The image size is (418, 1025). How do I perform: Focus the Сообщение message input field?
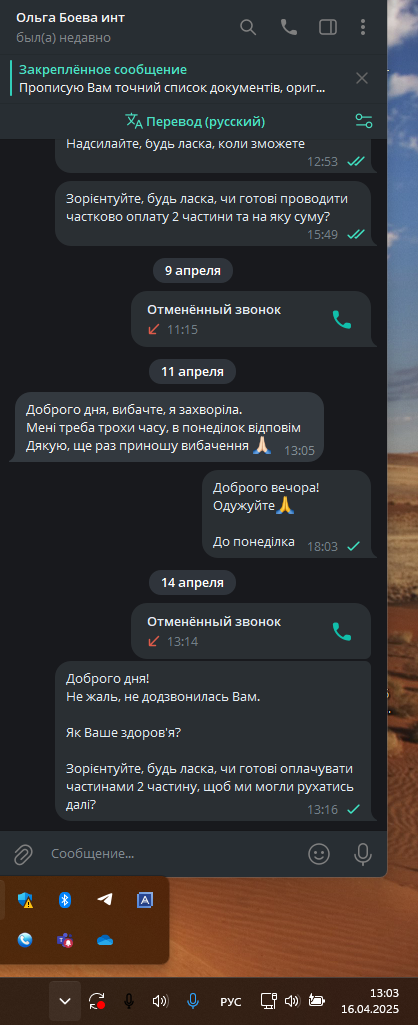[173, 853]
